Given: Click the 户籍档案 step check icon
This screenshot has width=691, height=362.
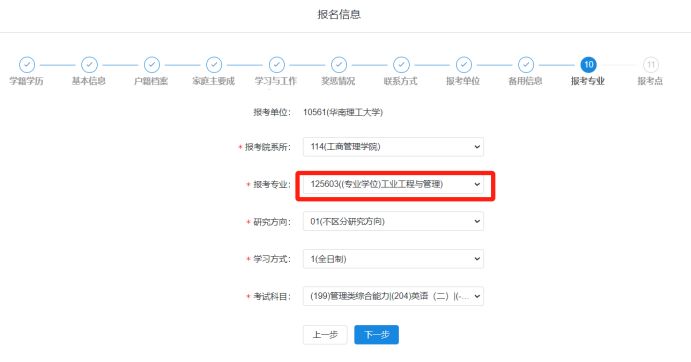Looking at the screenshot, I should (x=152, y=65).
